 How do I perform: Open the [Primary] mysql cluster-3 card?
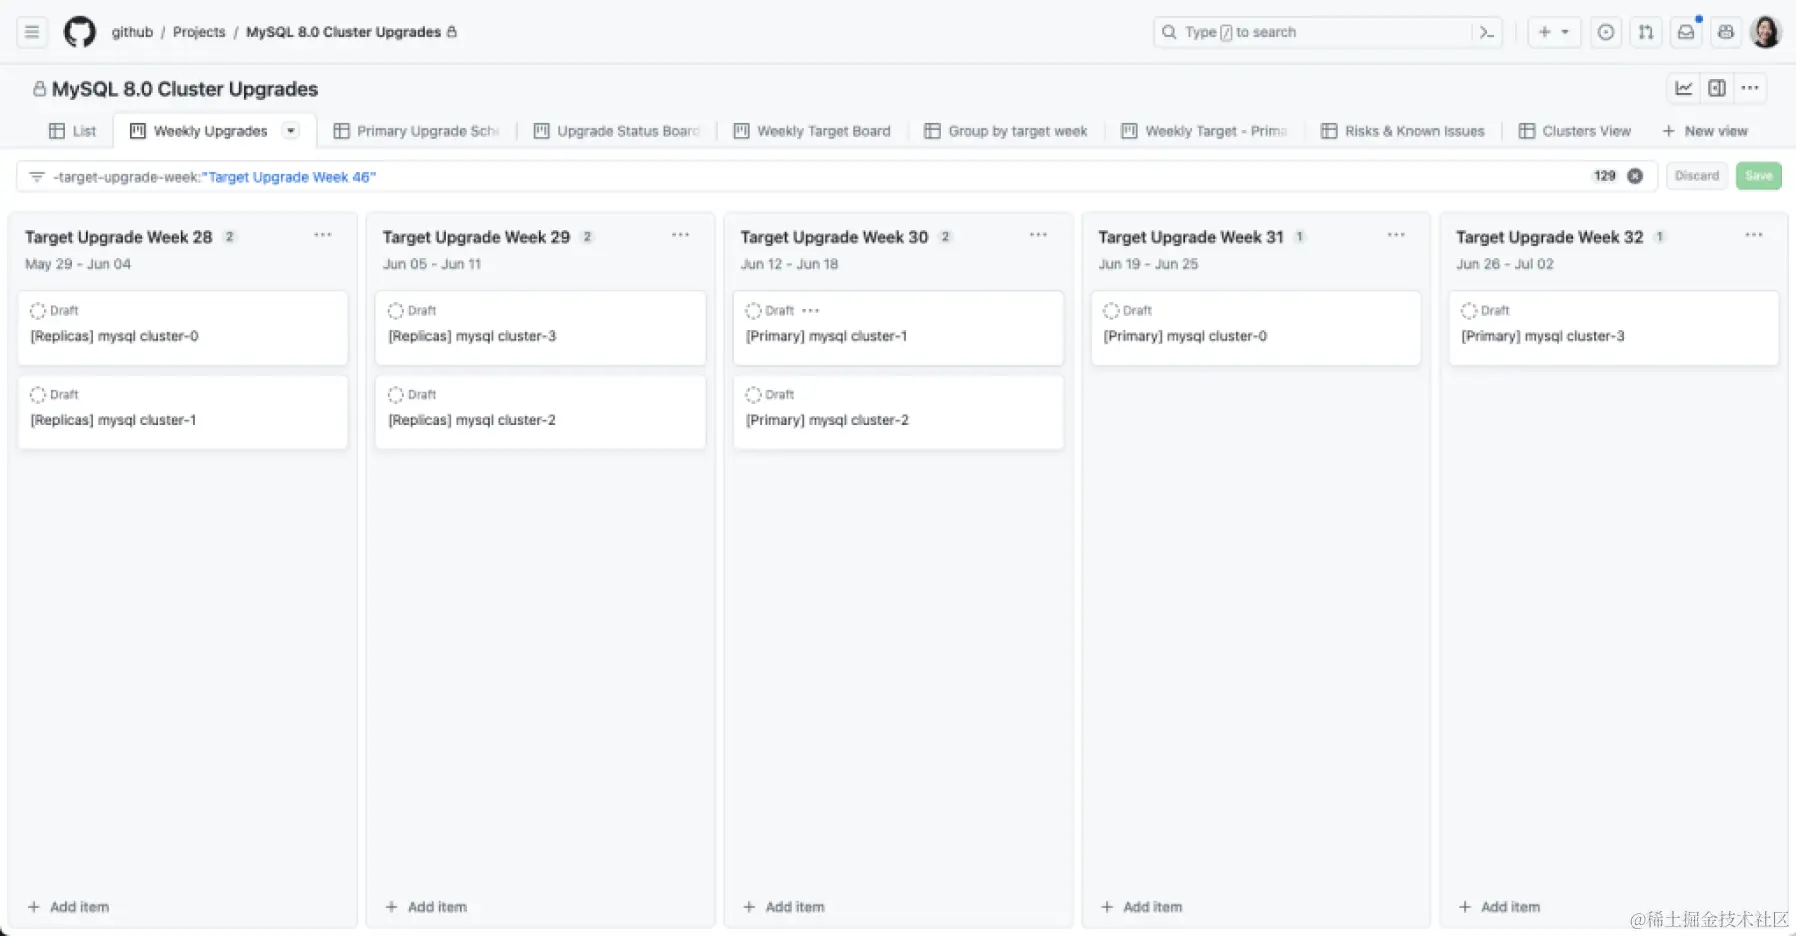point(1614,328)
